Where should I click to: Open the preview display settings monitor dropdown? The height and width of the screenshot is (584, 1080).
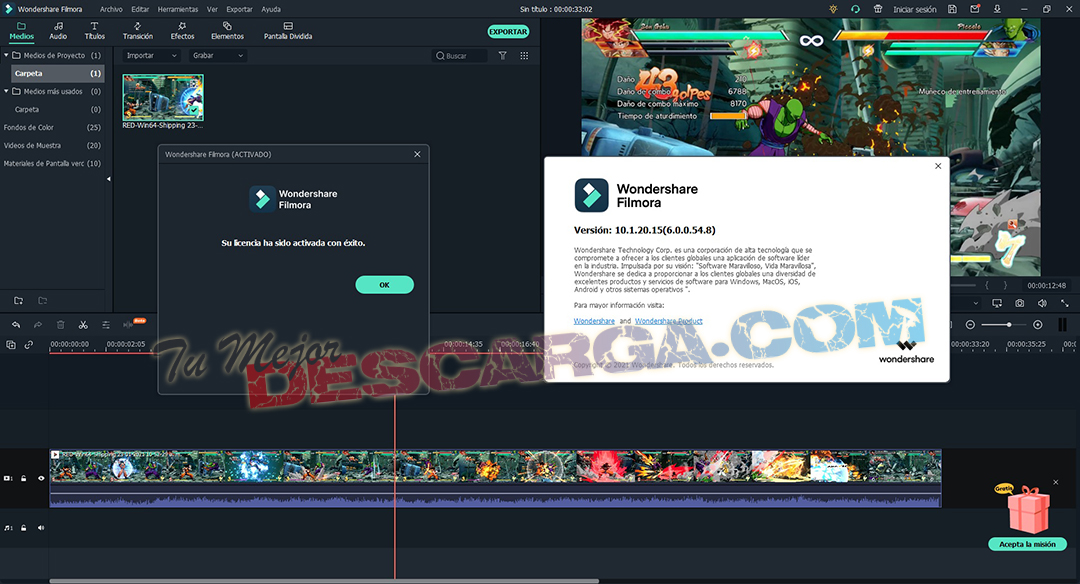click(997, 303)
